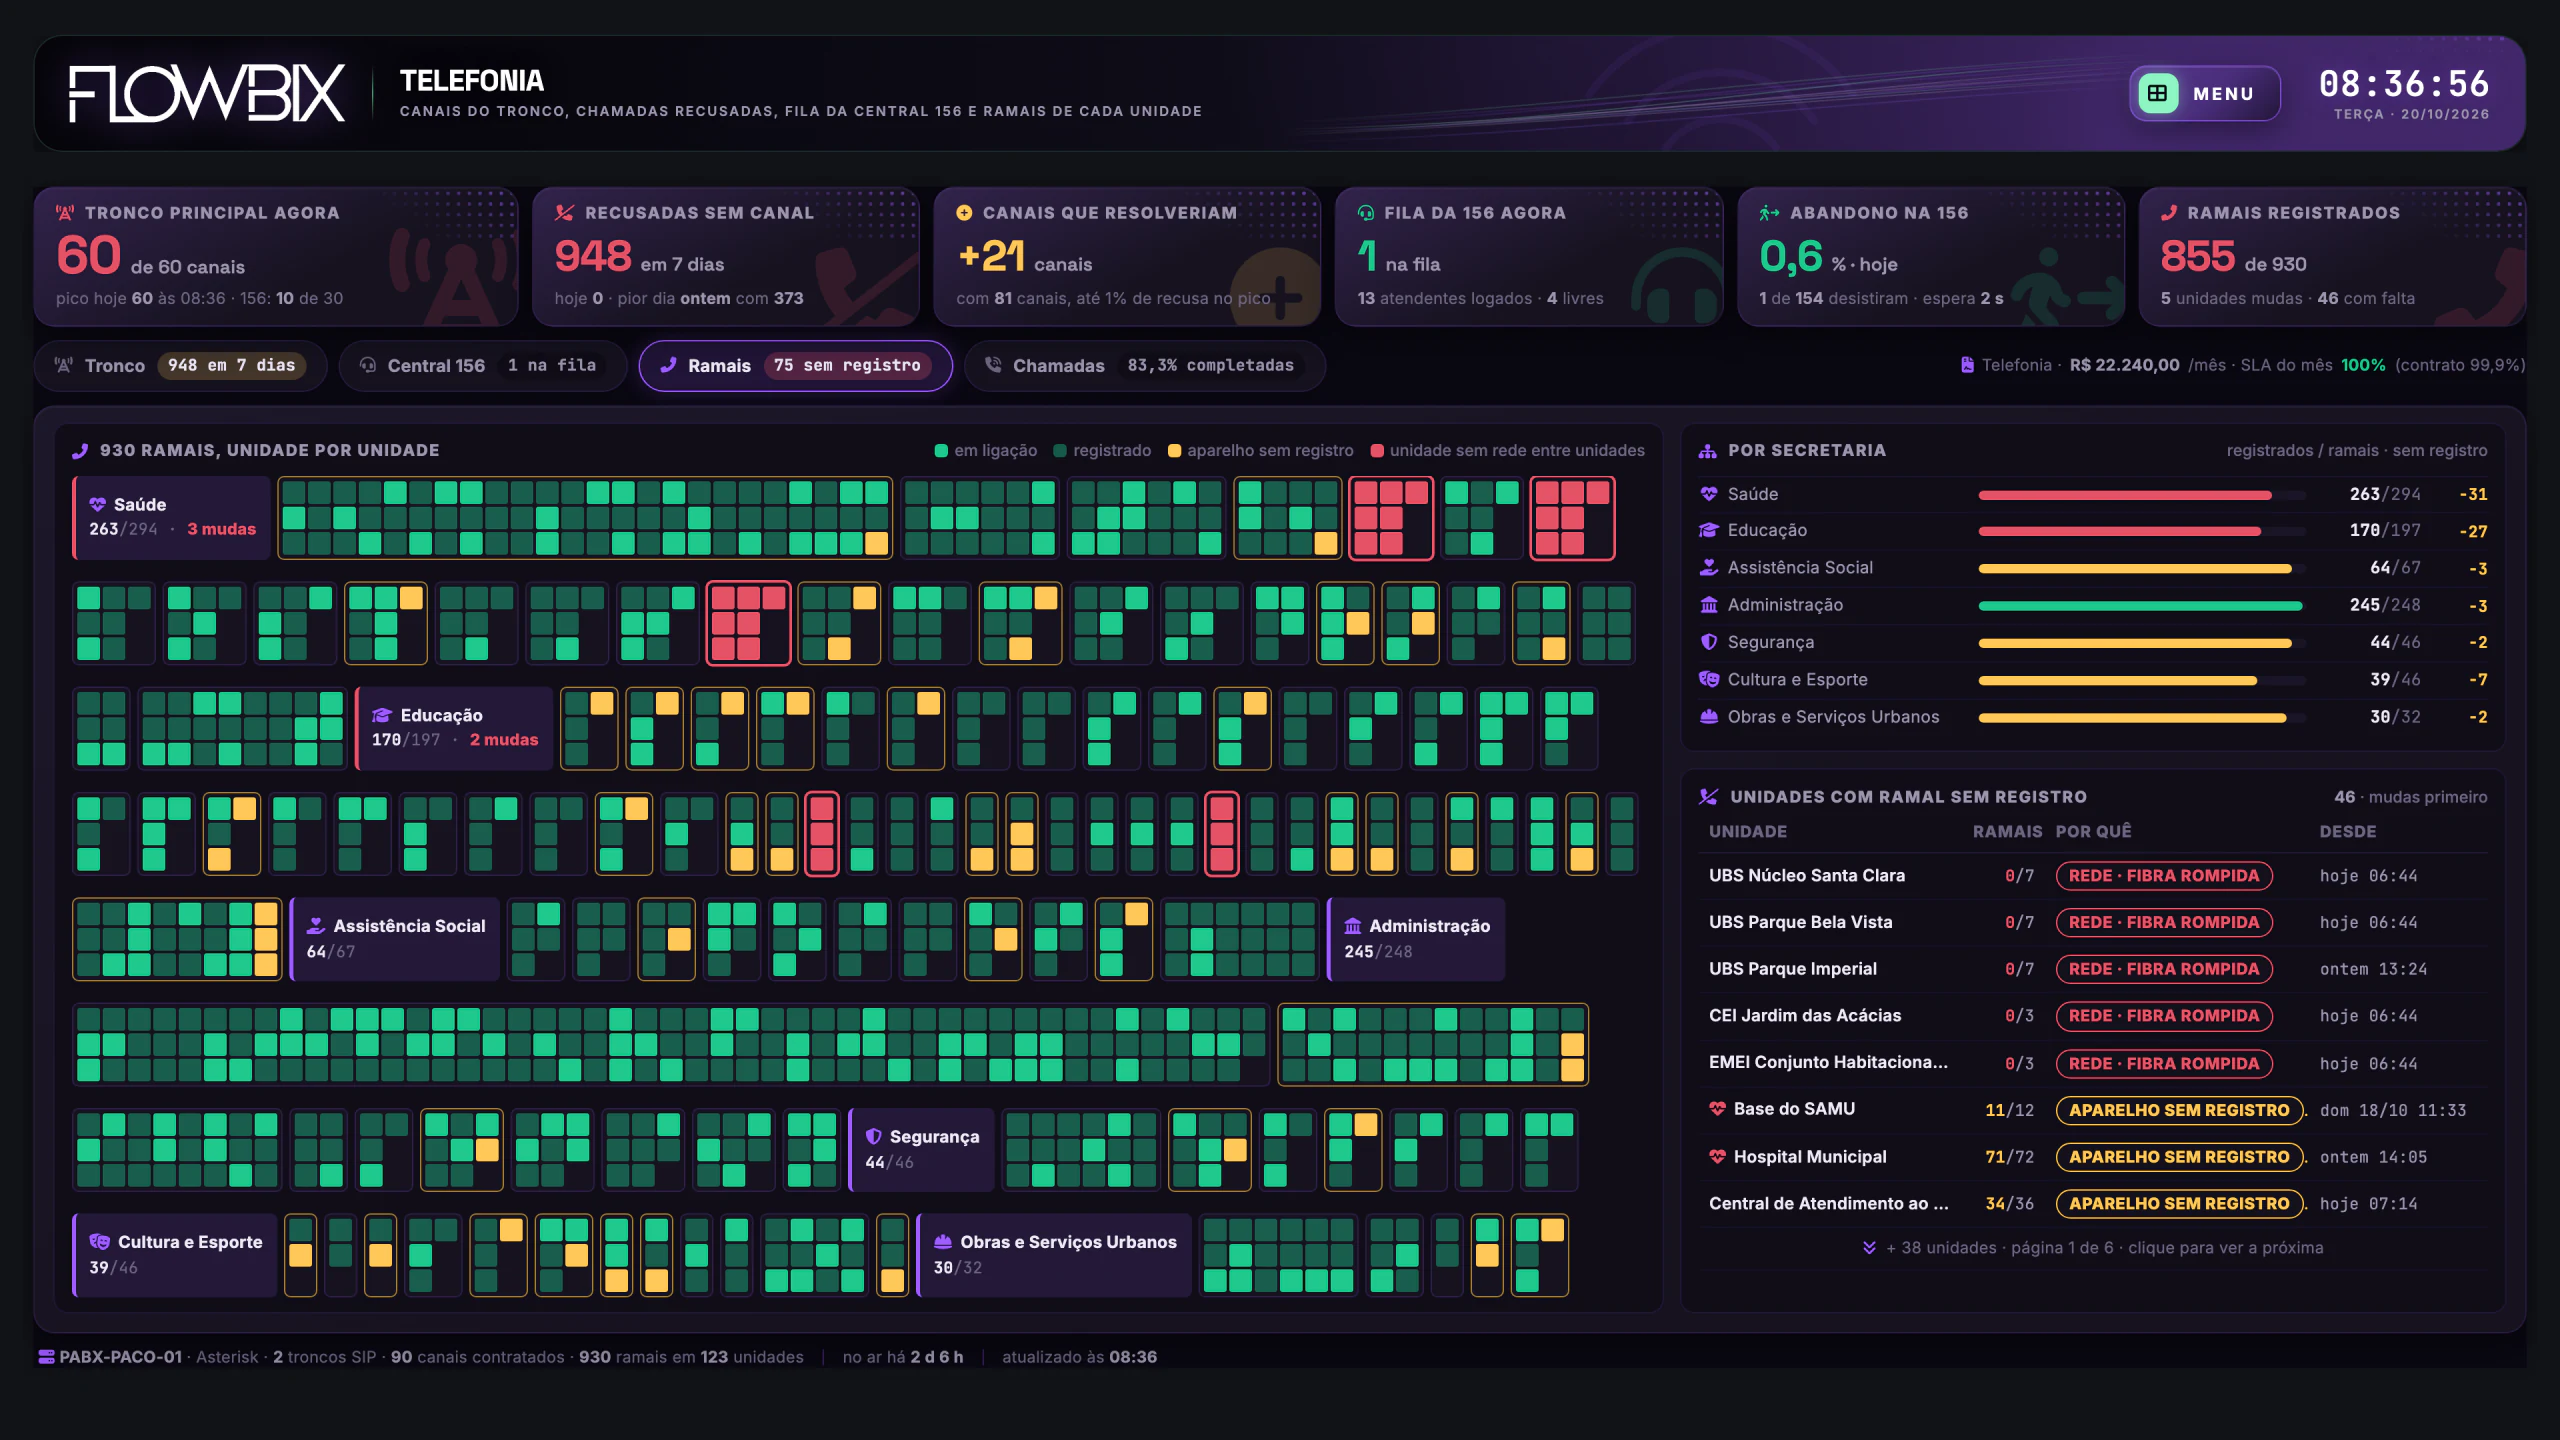The image size is (2560, 1440).
Task: Open the MENU button
Action: pyautogui.click(x=2204, y=94)
